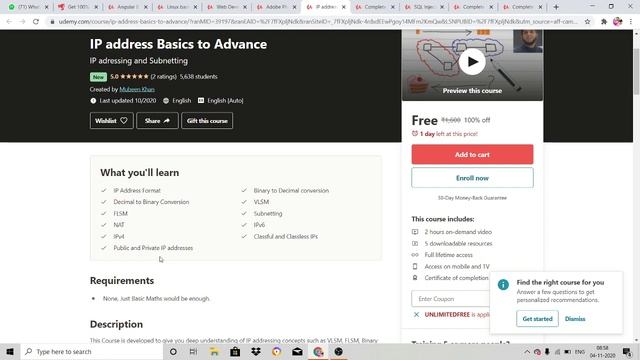Viewport: 640px width, 360px height.
Task: Open File Explorer from taskbar
Action: tap(214, 351)
